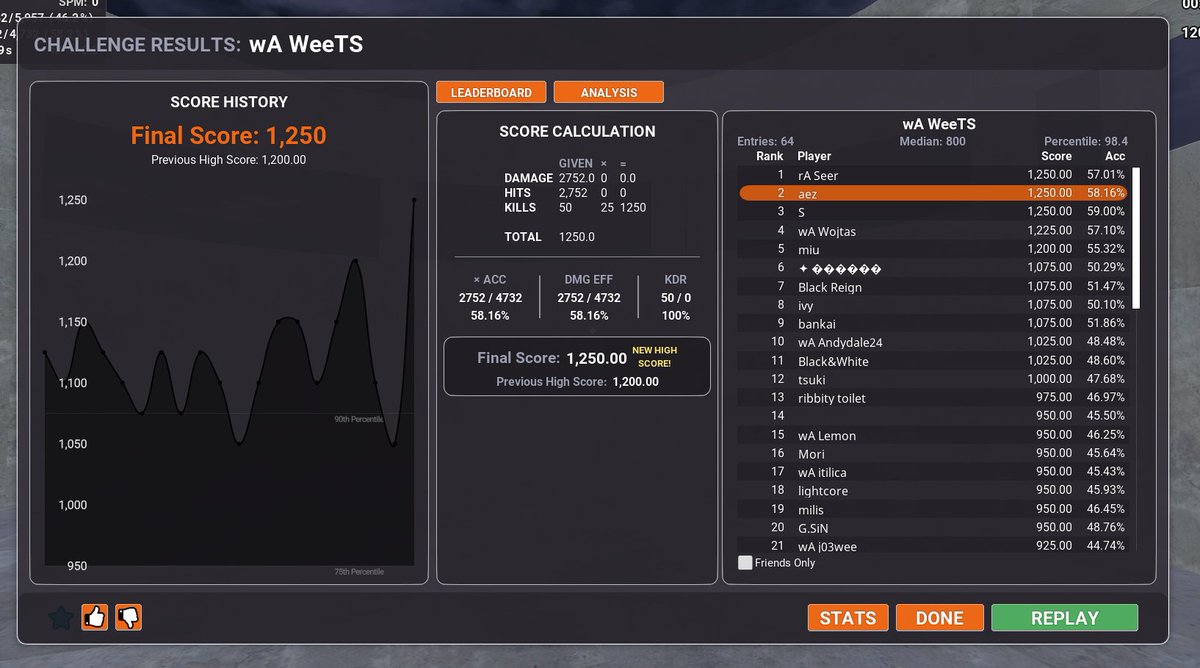Click the Median: 800 label
Viewport: 1200px width, 668px height.
[x=932, y=141]
